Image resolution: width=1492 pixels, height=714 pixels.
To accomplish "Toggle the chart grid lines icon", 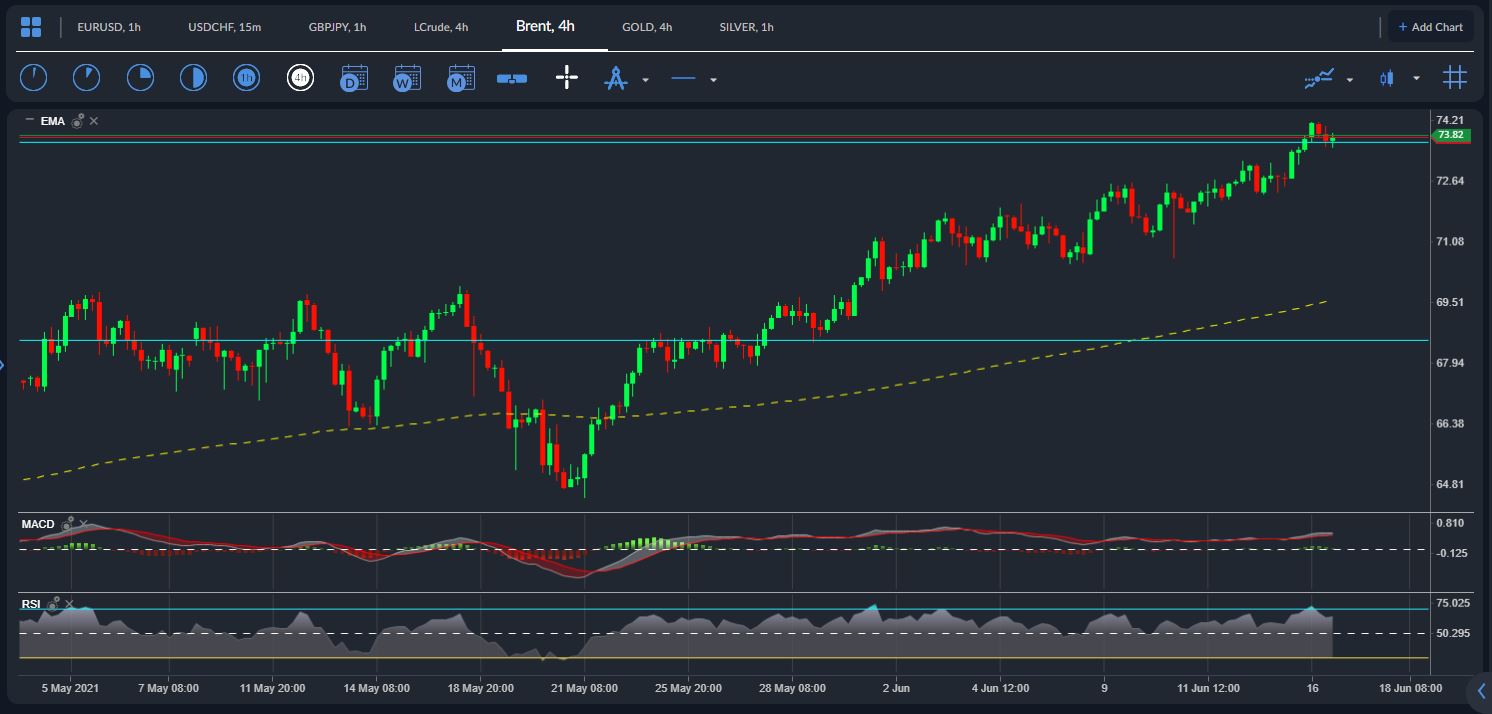I will coord(1454,77).
